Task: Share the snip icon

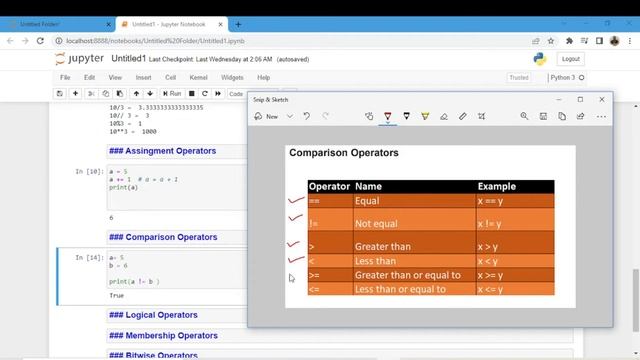Action: coord(580,116)
